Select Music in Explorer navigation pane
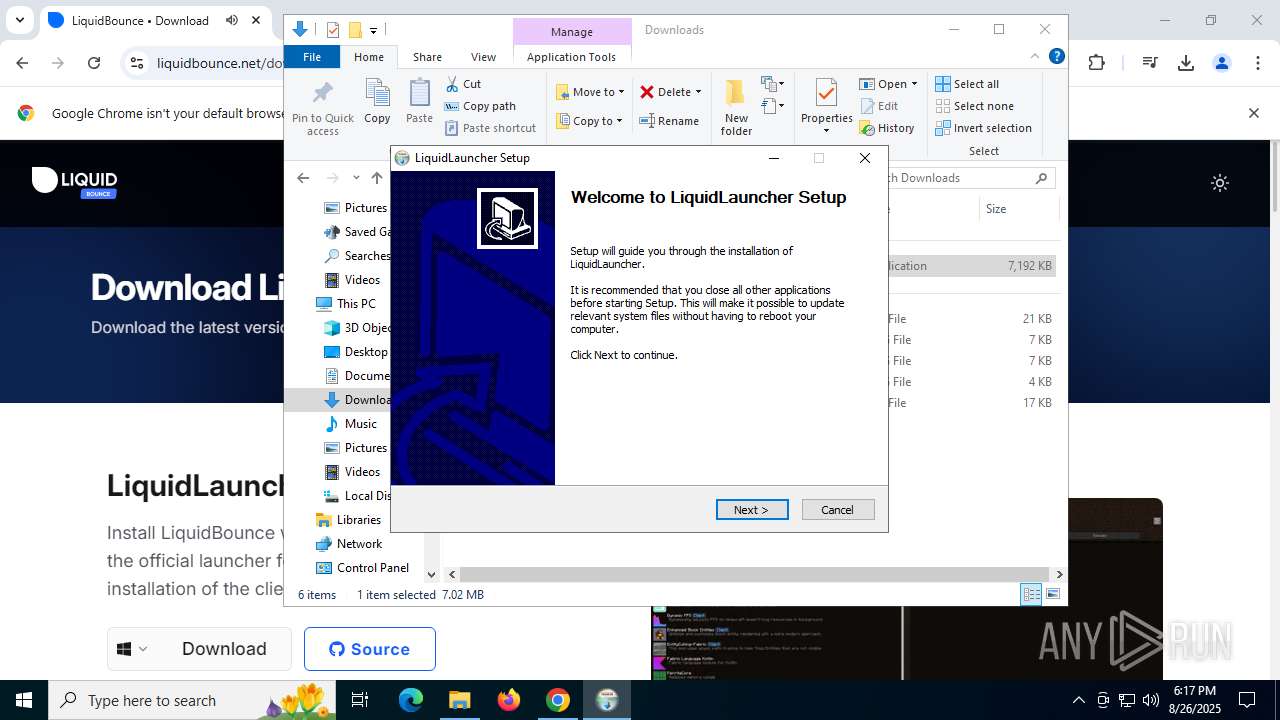Screen dimensions: 1280x720 click(360, 424)
